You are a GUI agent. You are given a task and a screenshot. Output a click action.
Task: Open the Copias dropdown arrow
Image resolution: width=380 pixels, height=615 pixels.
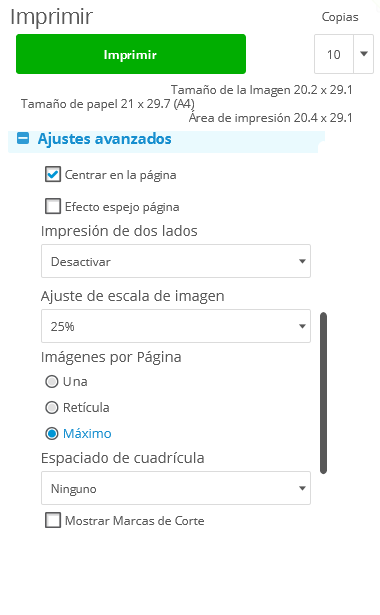click(364, 54)
